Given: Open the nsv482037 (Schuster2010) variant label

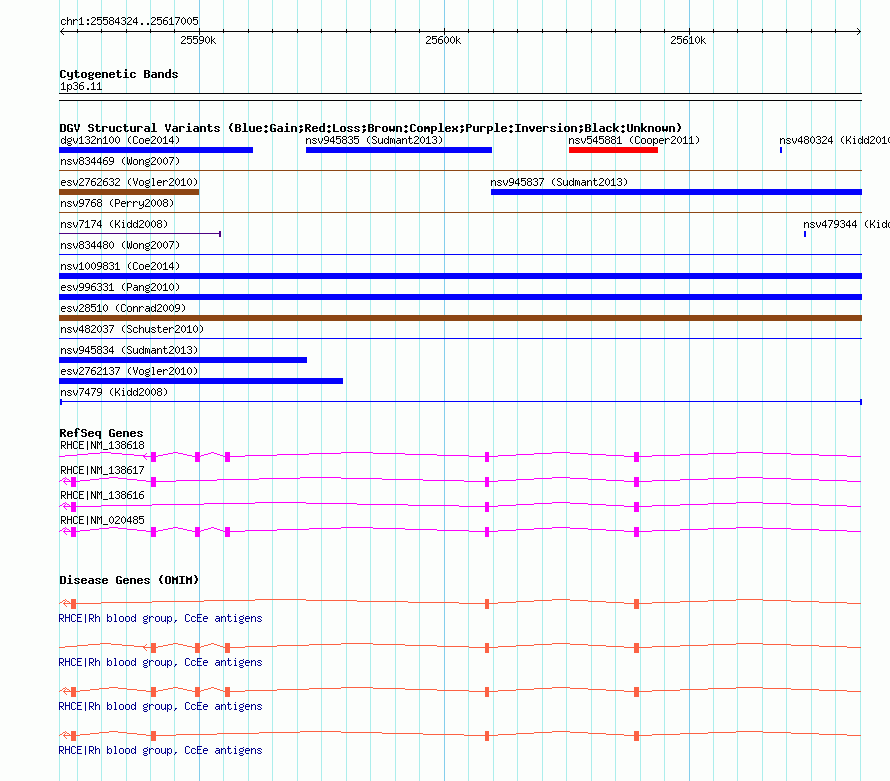Looking at the screenshot, I should (x=132, y=329).
